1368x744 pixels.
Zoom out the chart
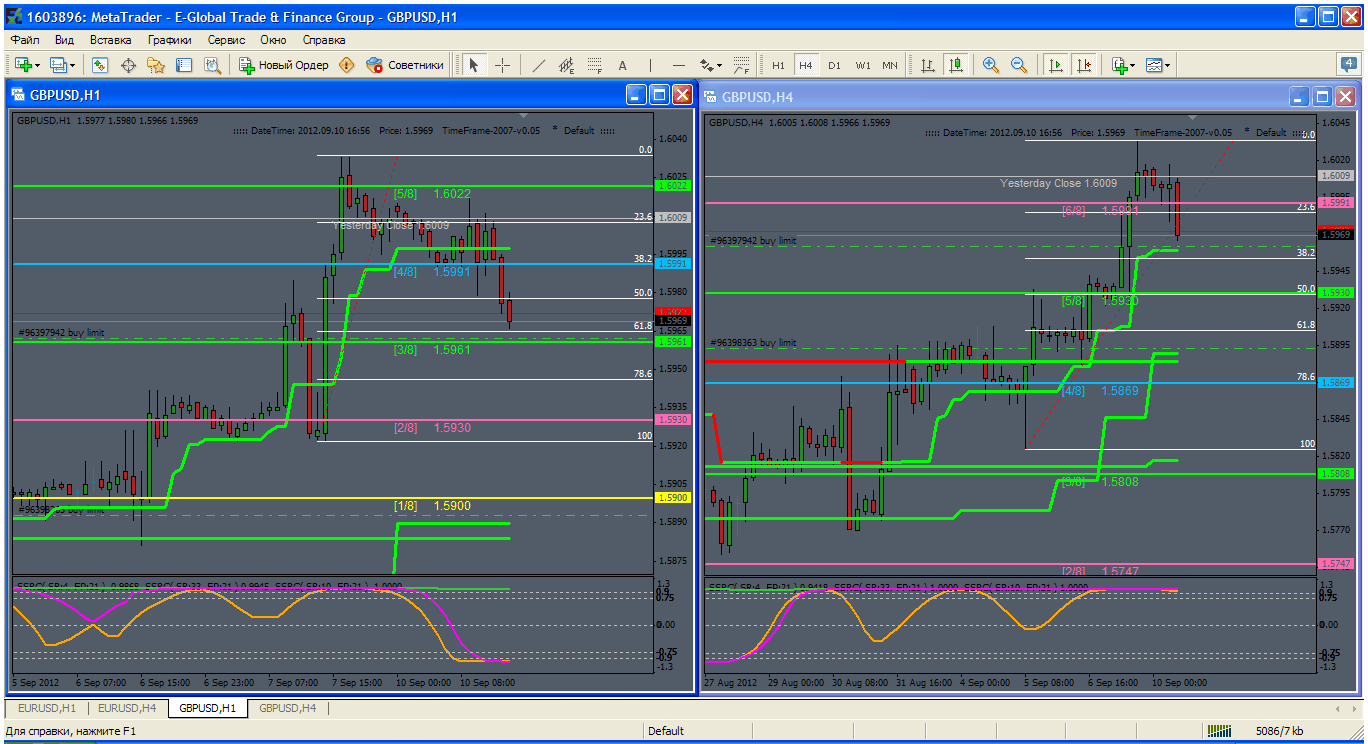point(1019,65)
